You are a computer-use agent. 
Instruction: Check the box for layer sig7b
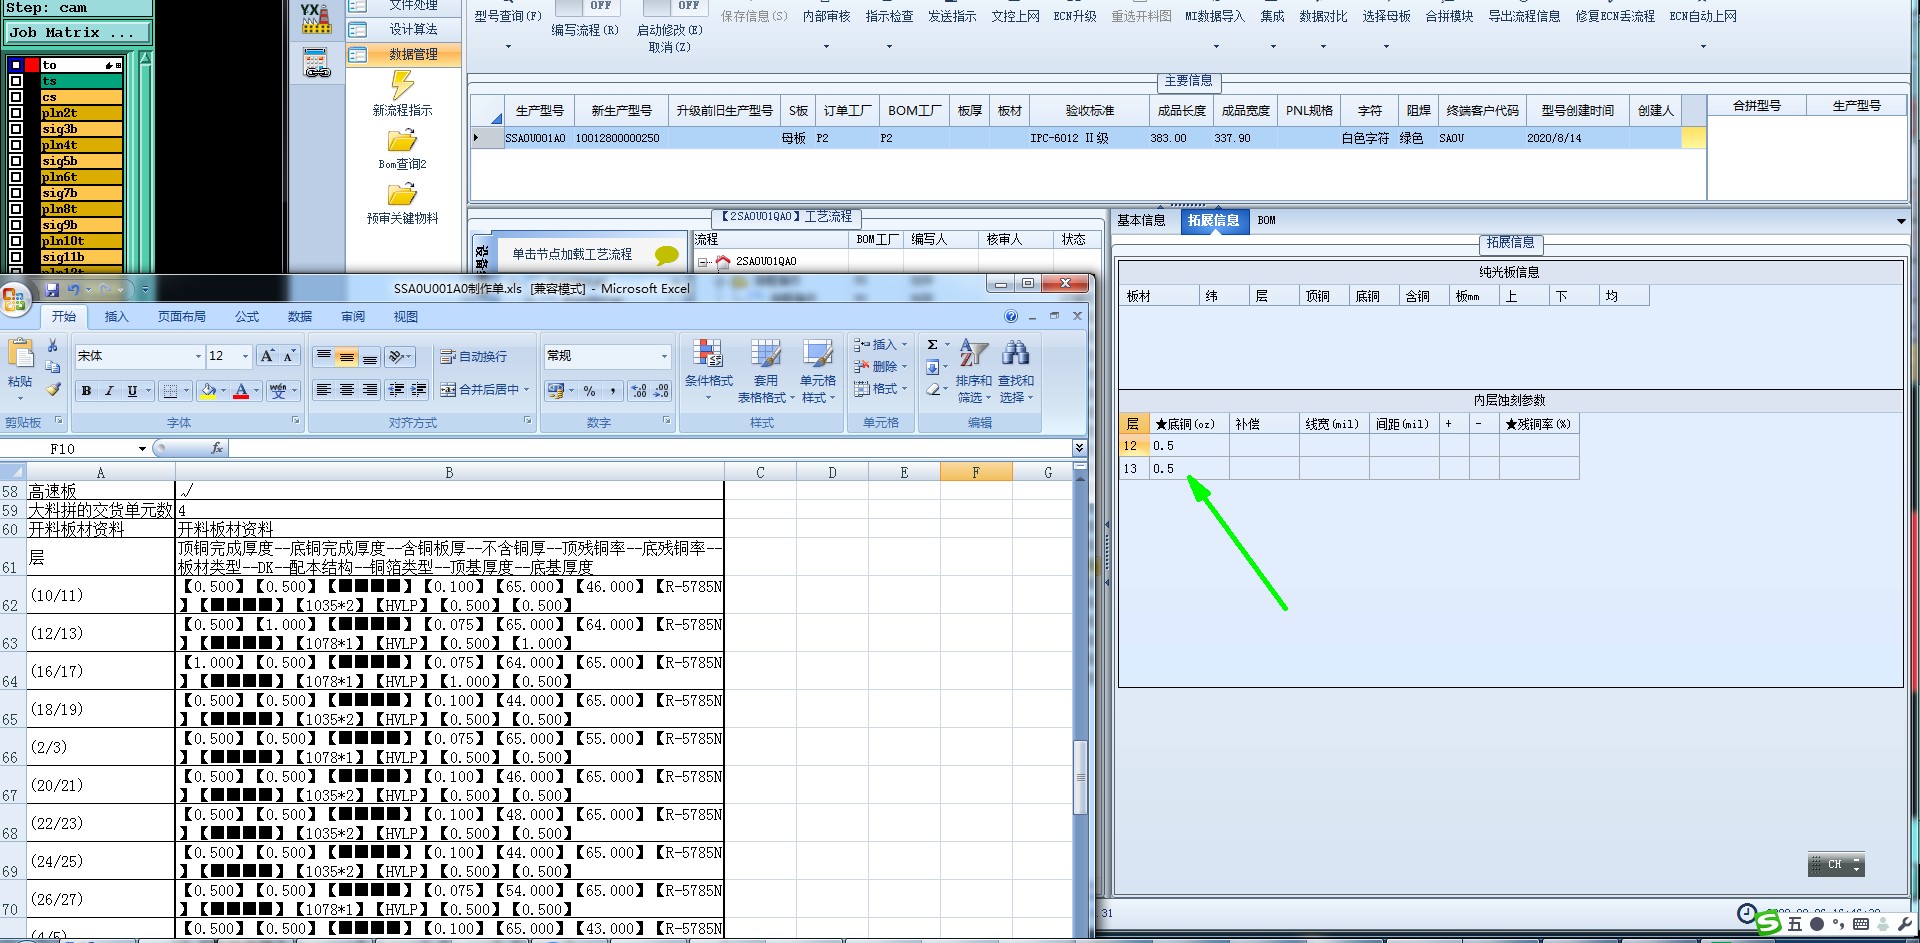tap(16, 193)
